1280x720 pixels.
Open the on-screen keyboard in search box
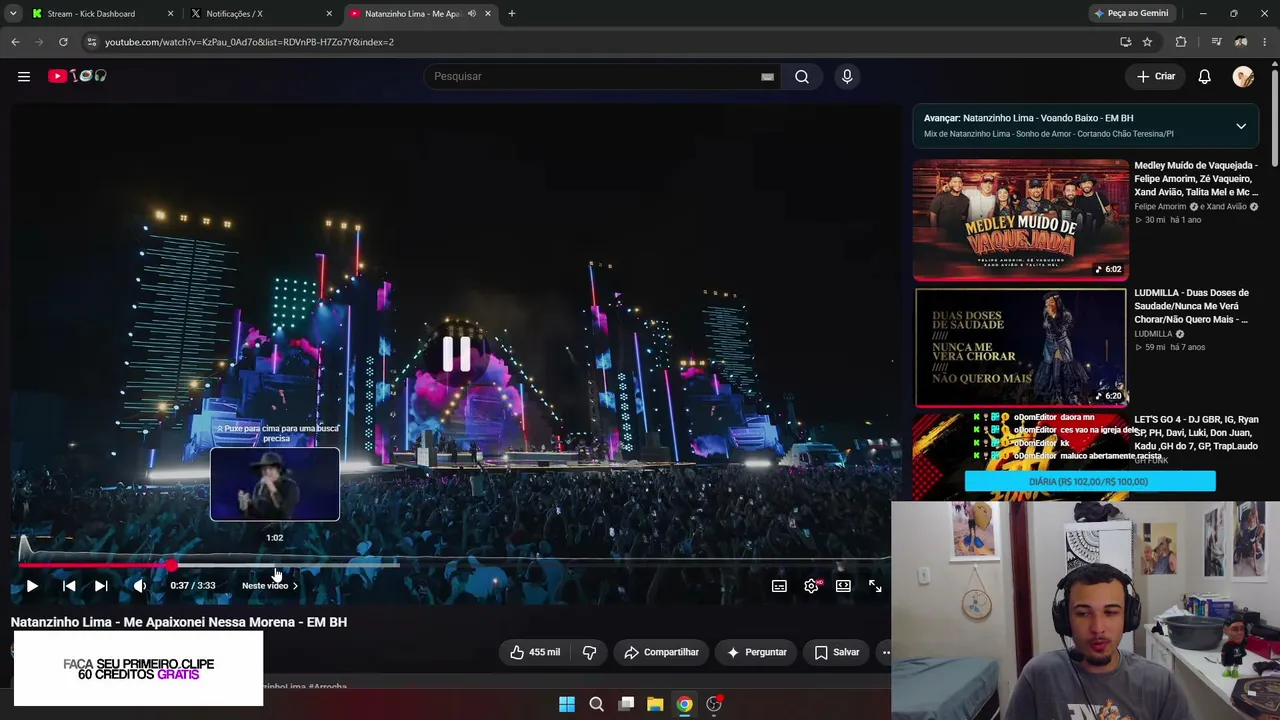pyautogui.click(x=767, y=76)
